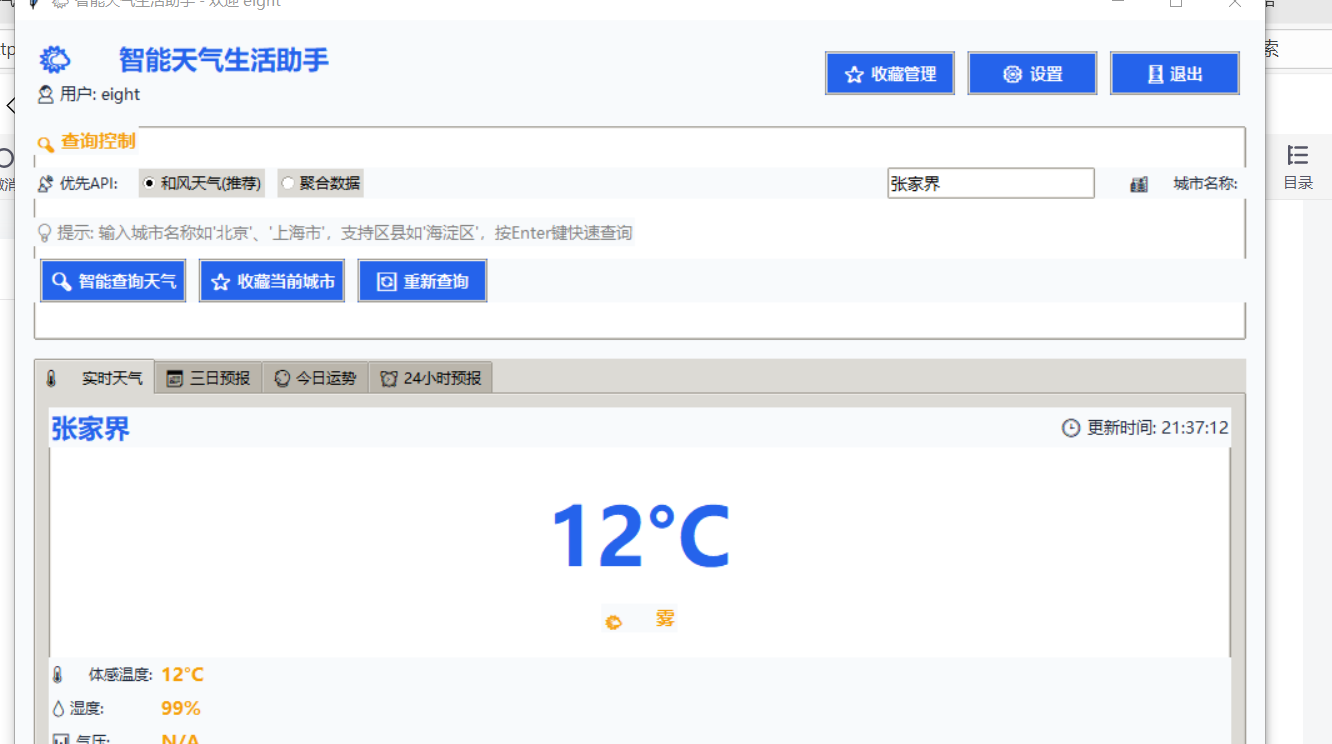Click the clock icon next to 更新时间
This screenshot has height=744, width=1332.
1069,427
